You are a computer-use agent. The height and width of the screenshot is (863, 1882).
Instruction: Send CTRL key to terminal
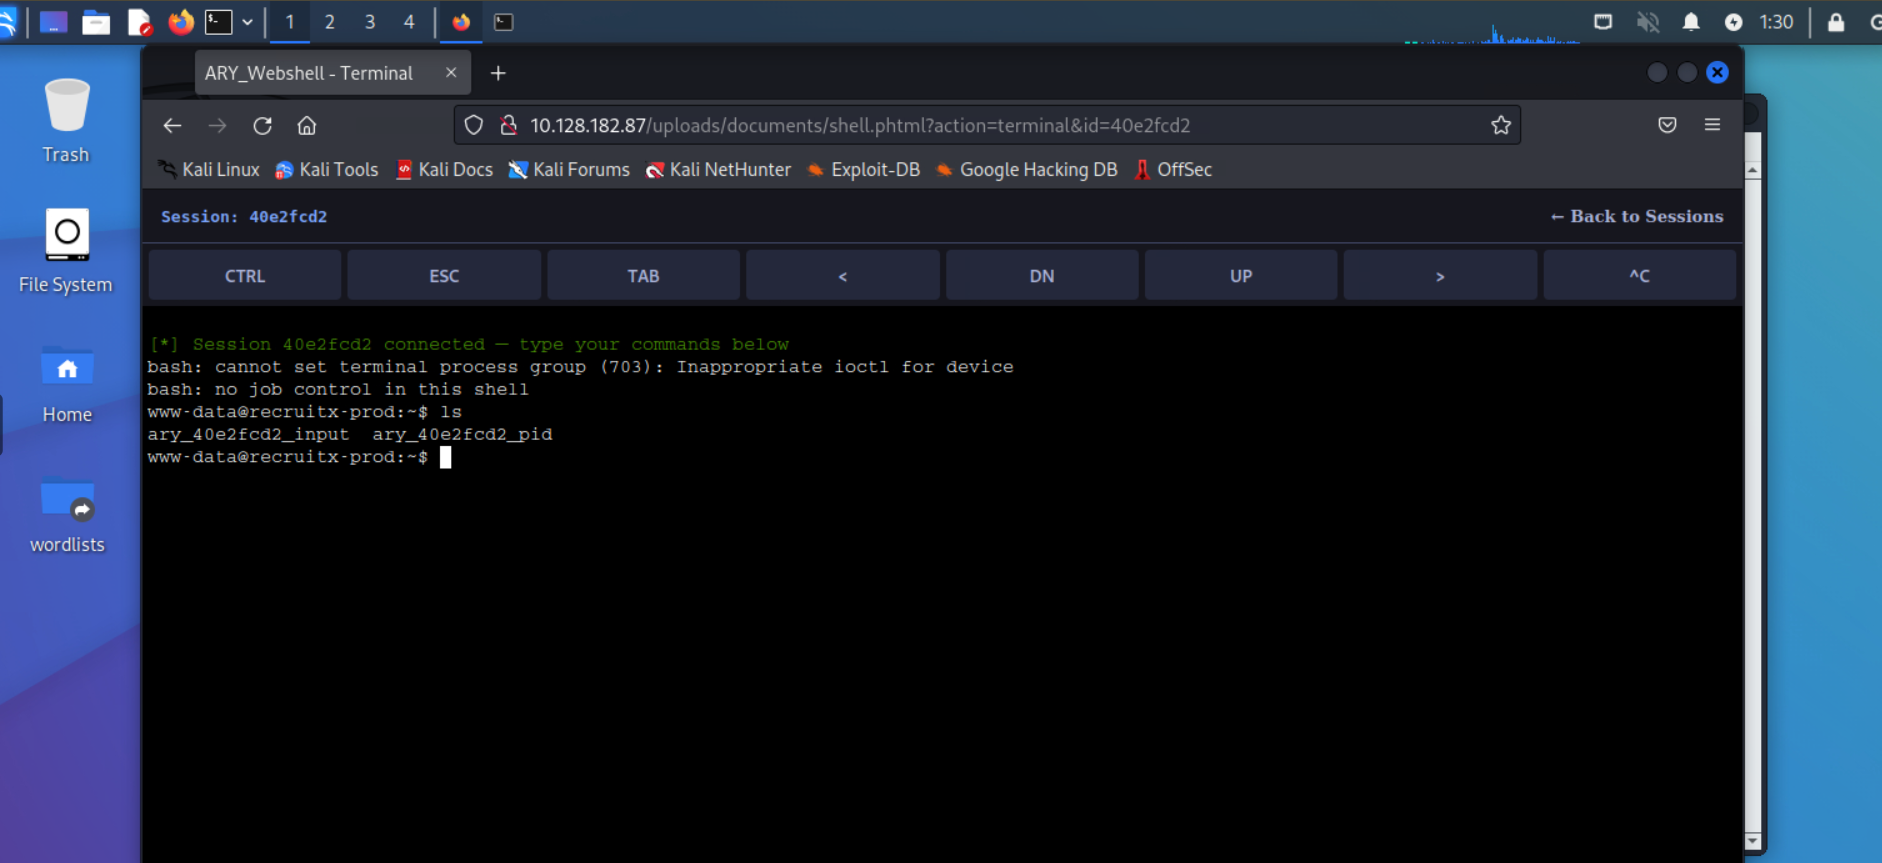point(245,276)
